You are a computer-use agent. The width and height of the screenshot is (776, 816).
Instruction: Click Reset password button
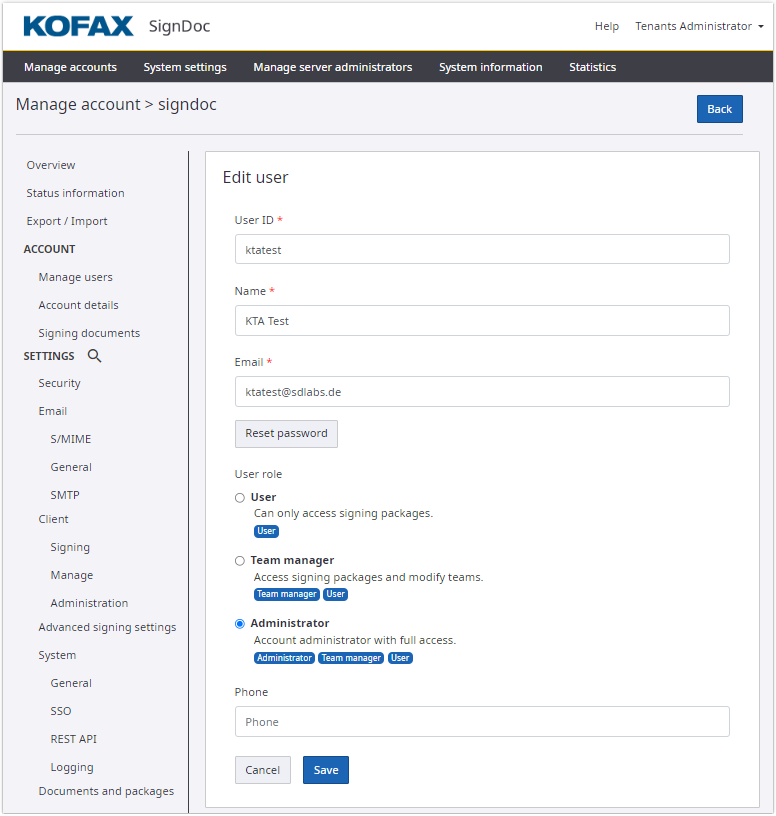click(286, 434)
